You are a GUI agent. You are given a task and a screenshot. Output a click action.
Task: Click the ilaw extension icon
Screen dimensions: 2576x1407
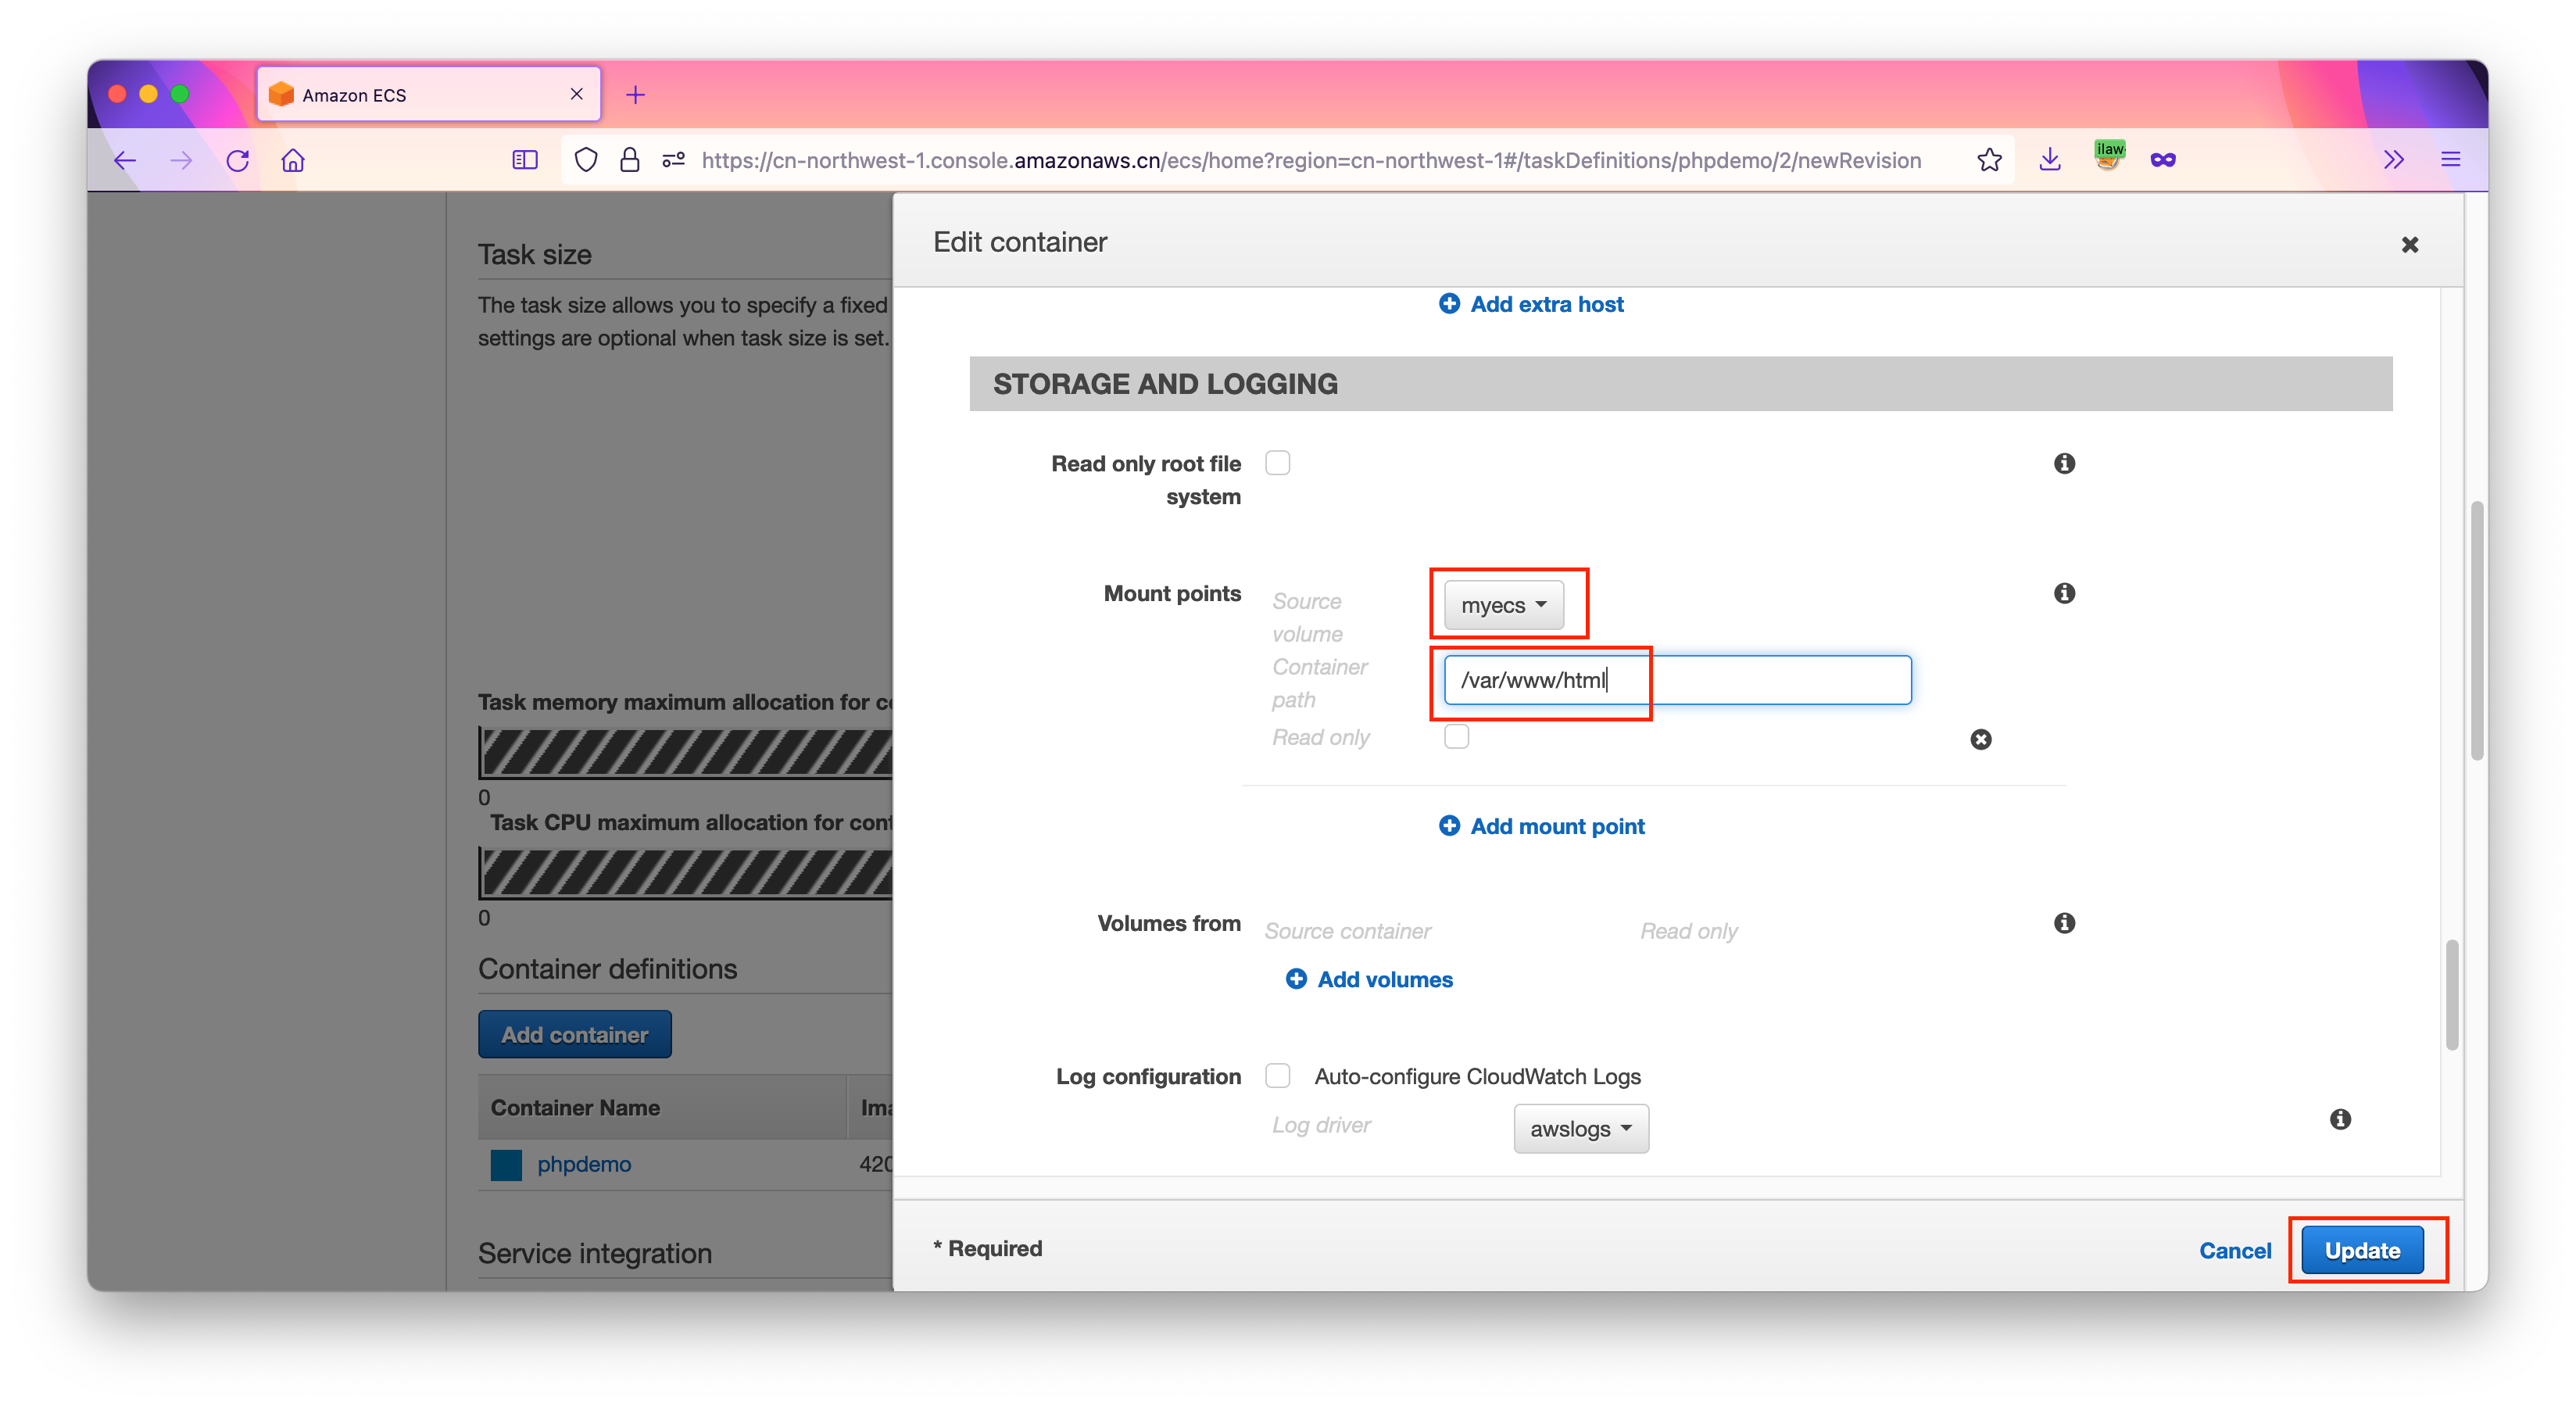(2109, 156)
